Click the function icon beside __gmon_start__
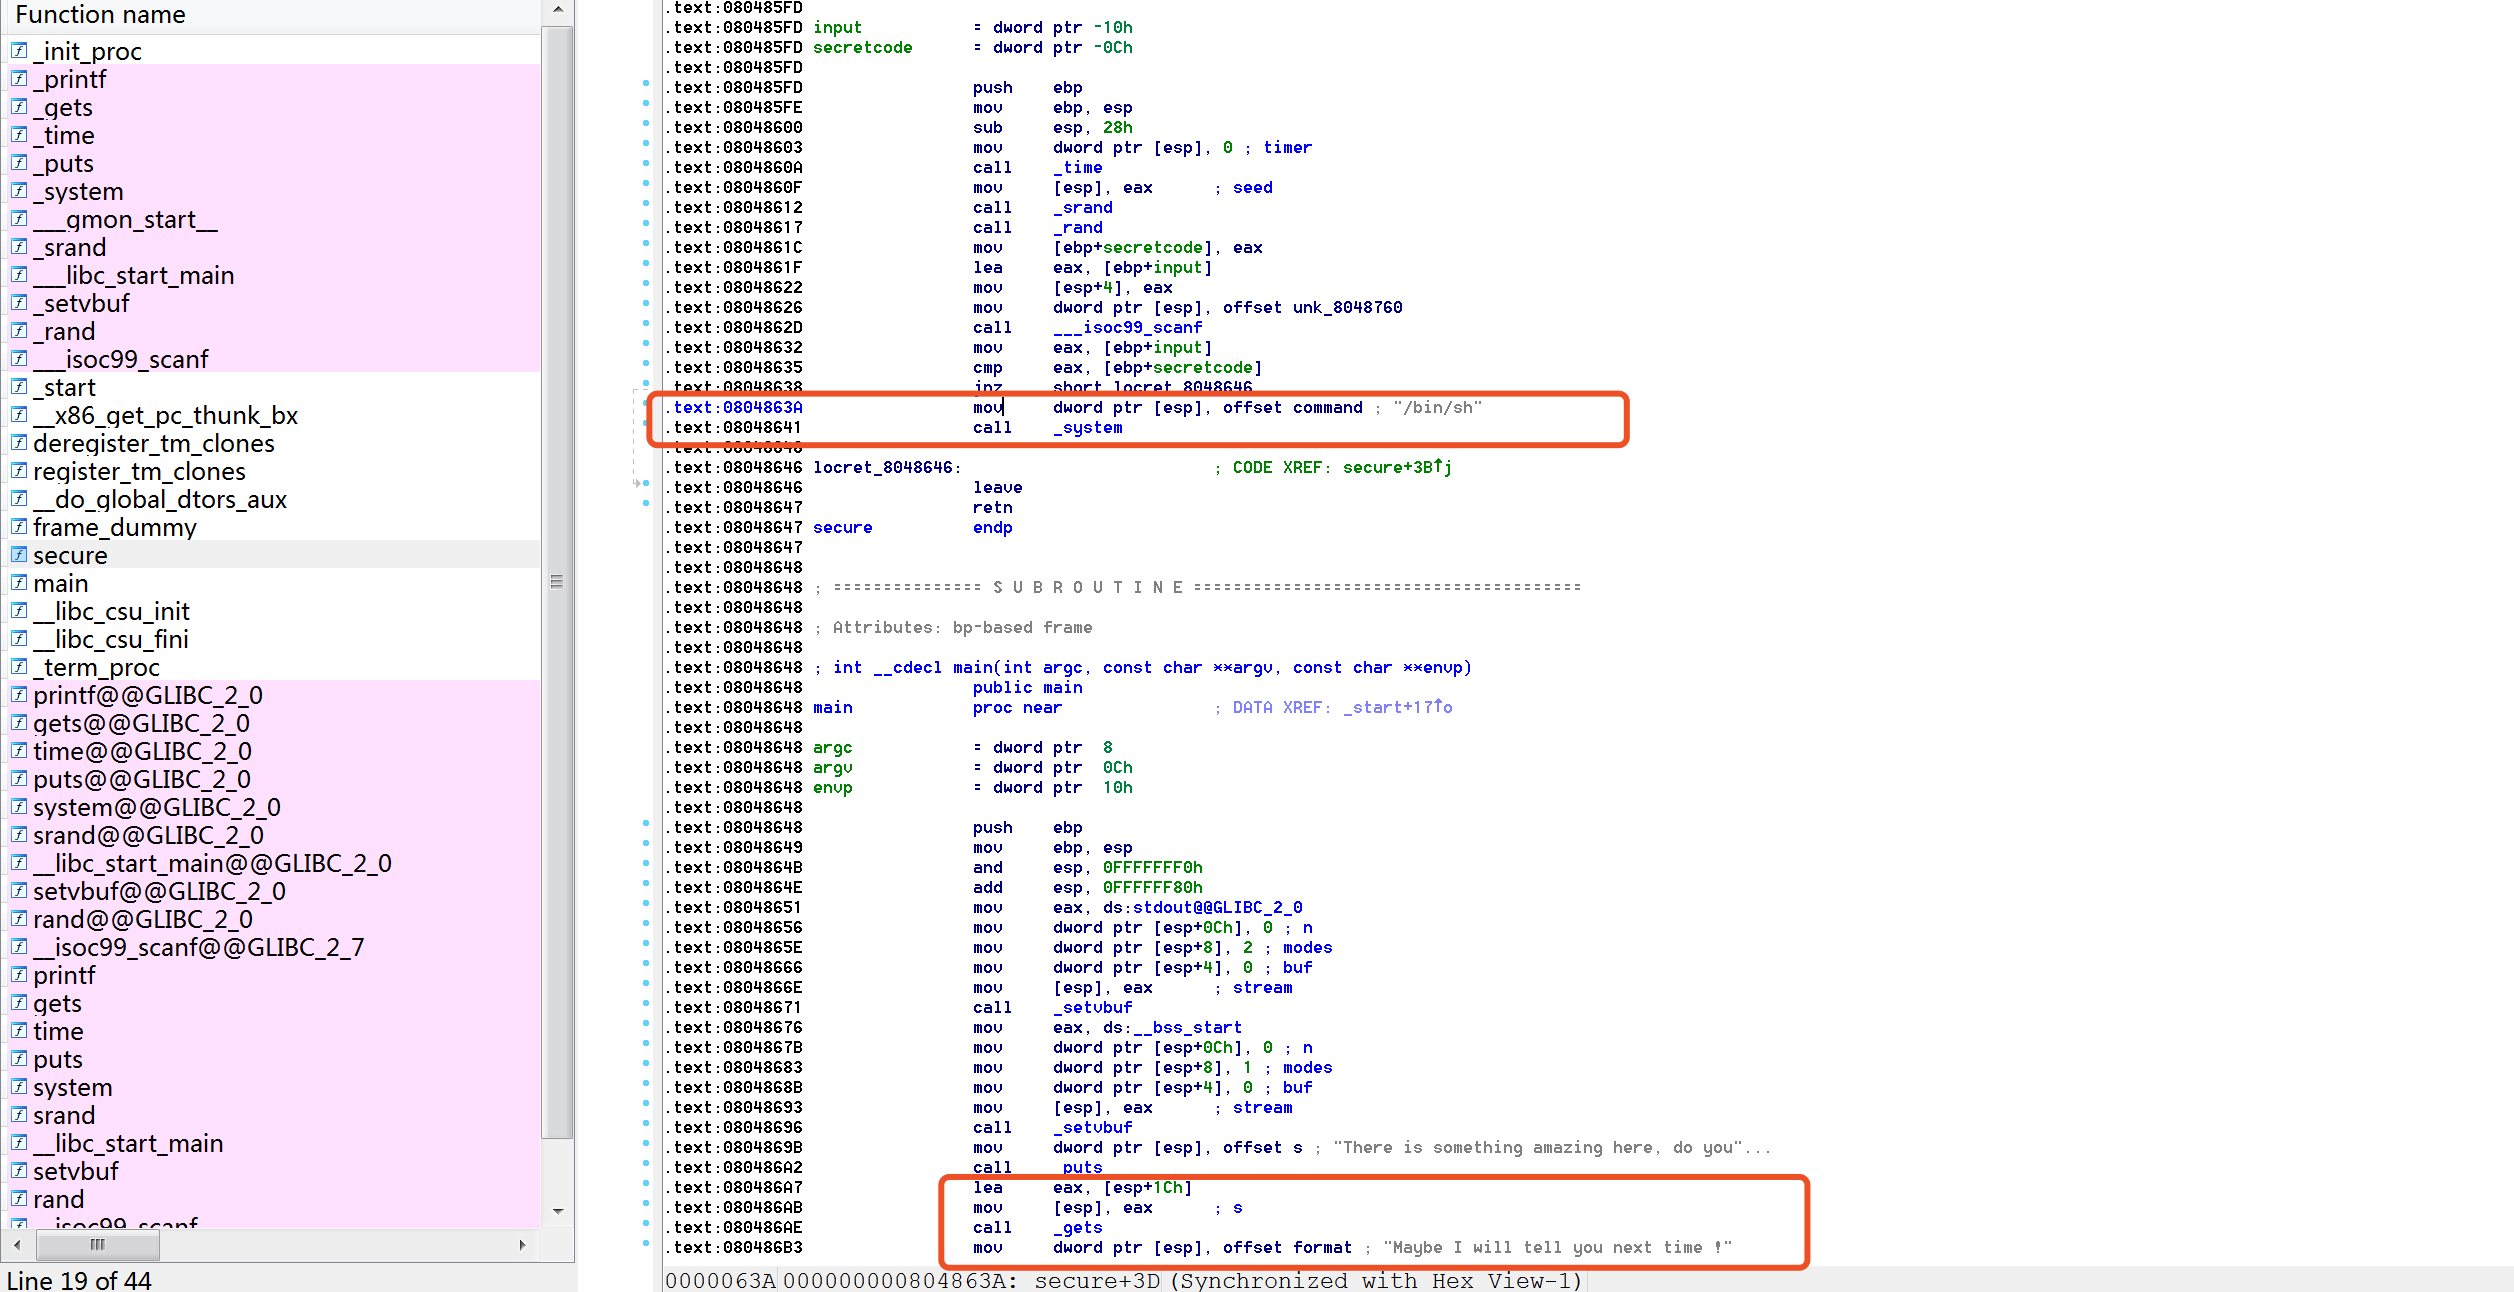 click(19, 218)
